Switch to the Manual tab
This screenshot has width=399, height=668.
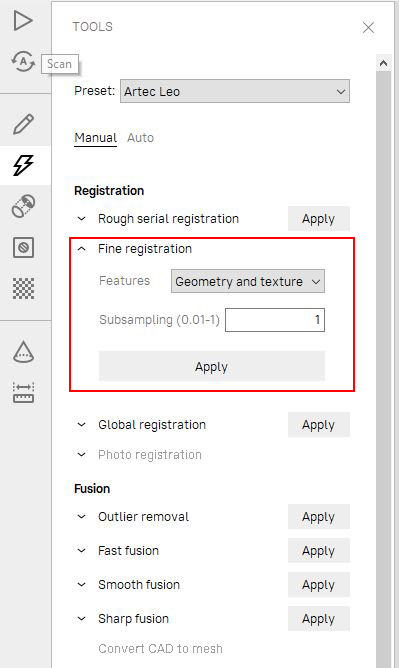(x=95, y=138)
